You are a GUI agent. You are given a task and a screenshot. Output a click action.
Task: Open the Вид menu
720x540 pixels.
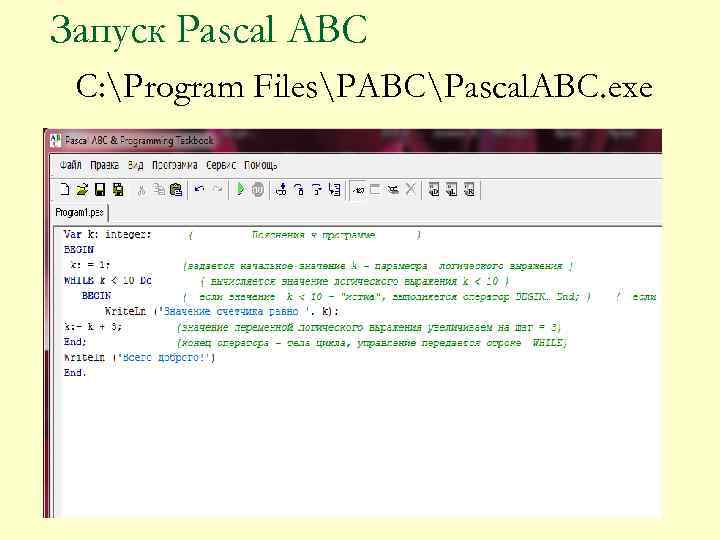(135, 165)
